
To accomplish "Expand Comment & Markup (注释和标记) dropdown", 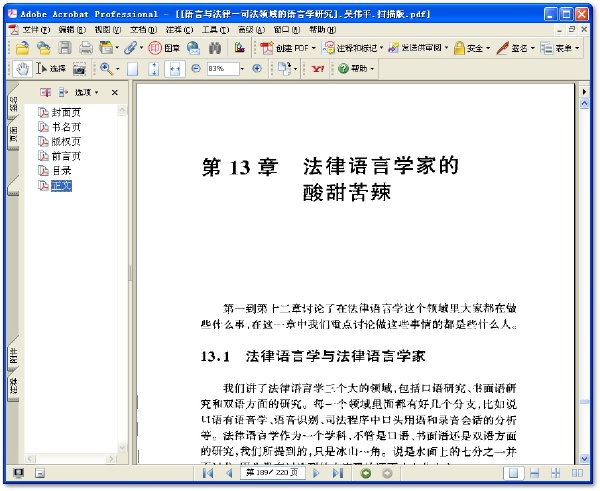I will point(381,48).
